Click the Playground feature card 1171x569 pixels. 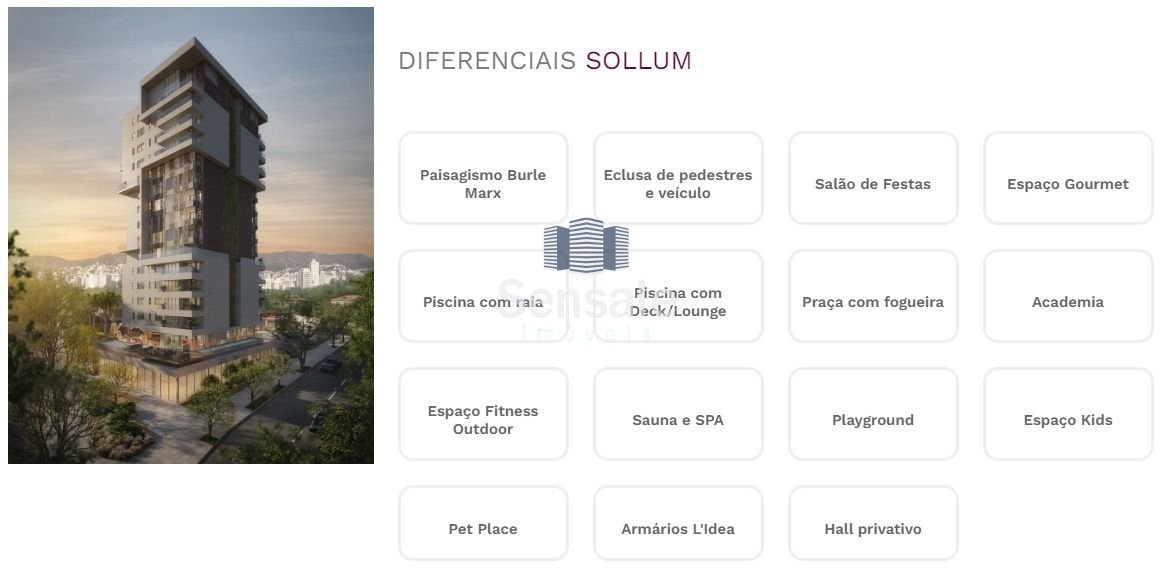point(873,415)
